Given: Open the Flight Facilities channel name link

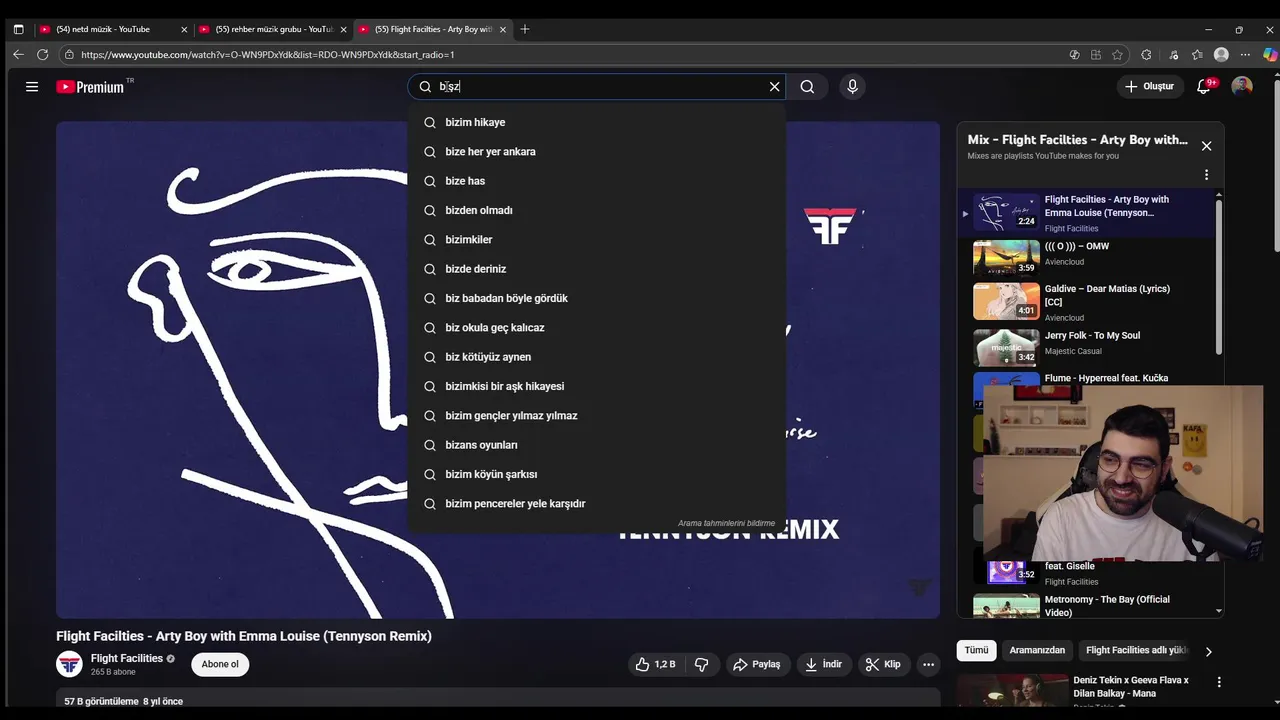Looking at the screenshot, I should pos(126,658).
